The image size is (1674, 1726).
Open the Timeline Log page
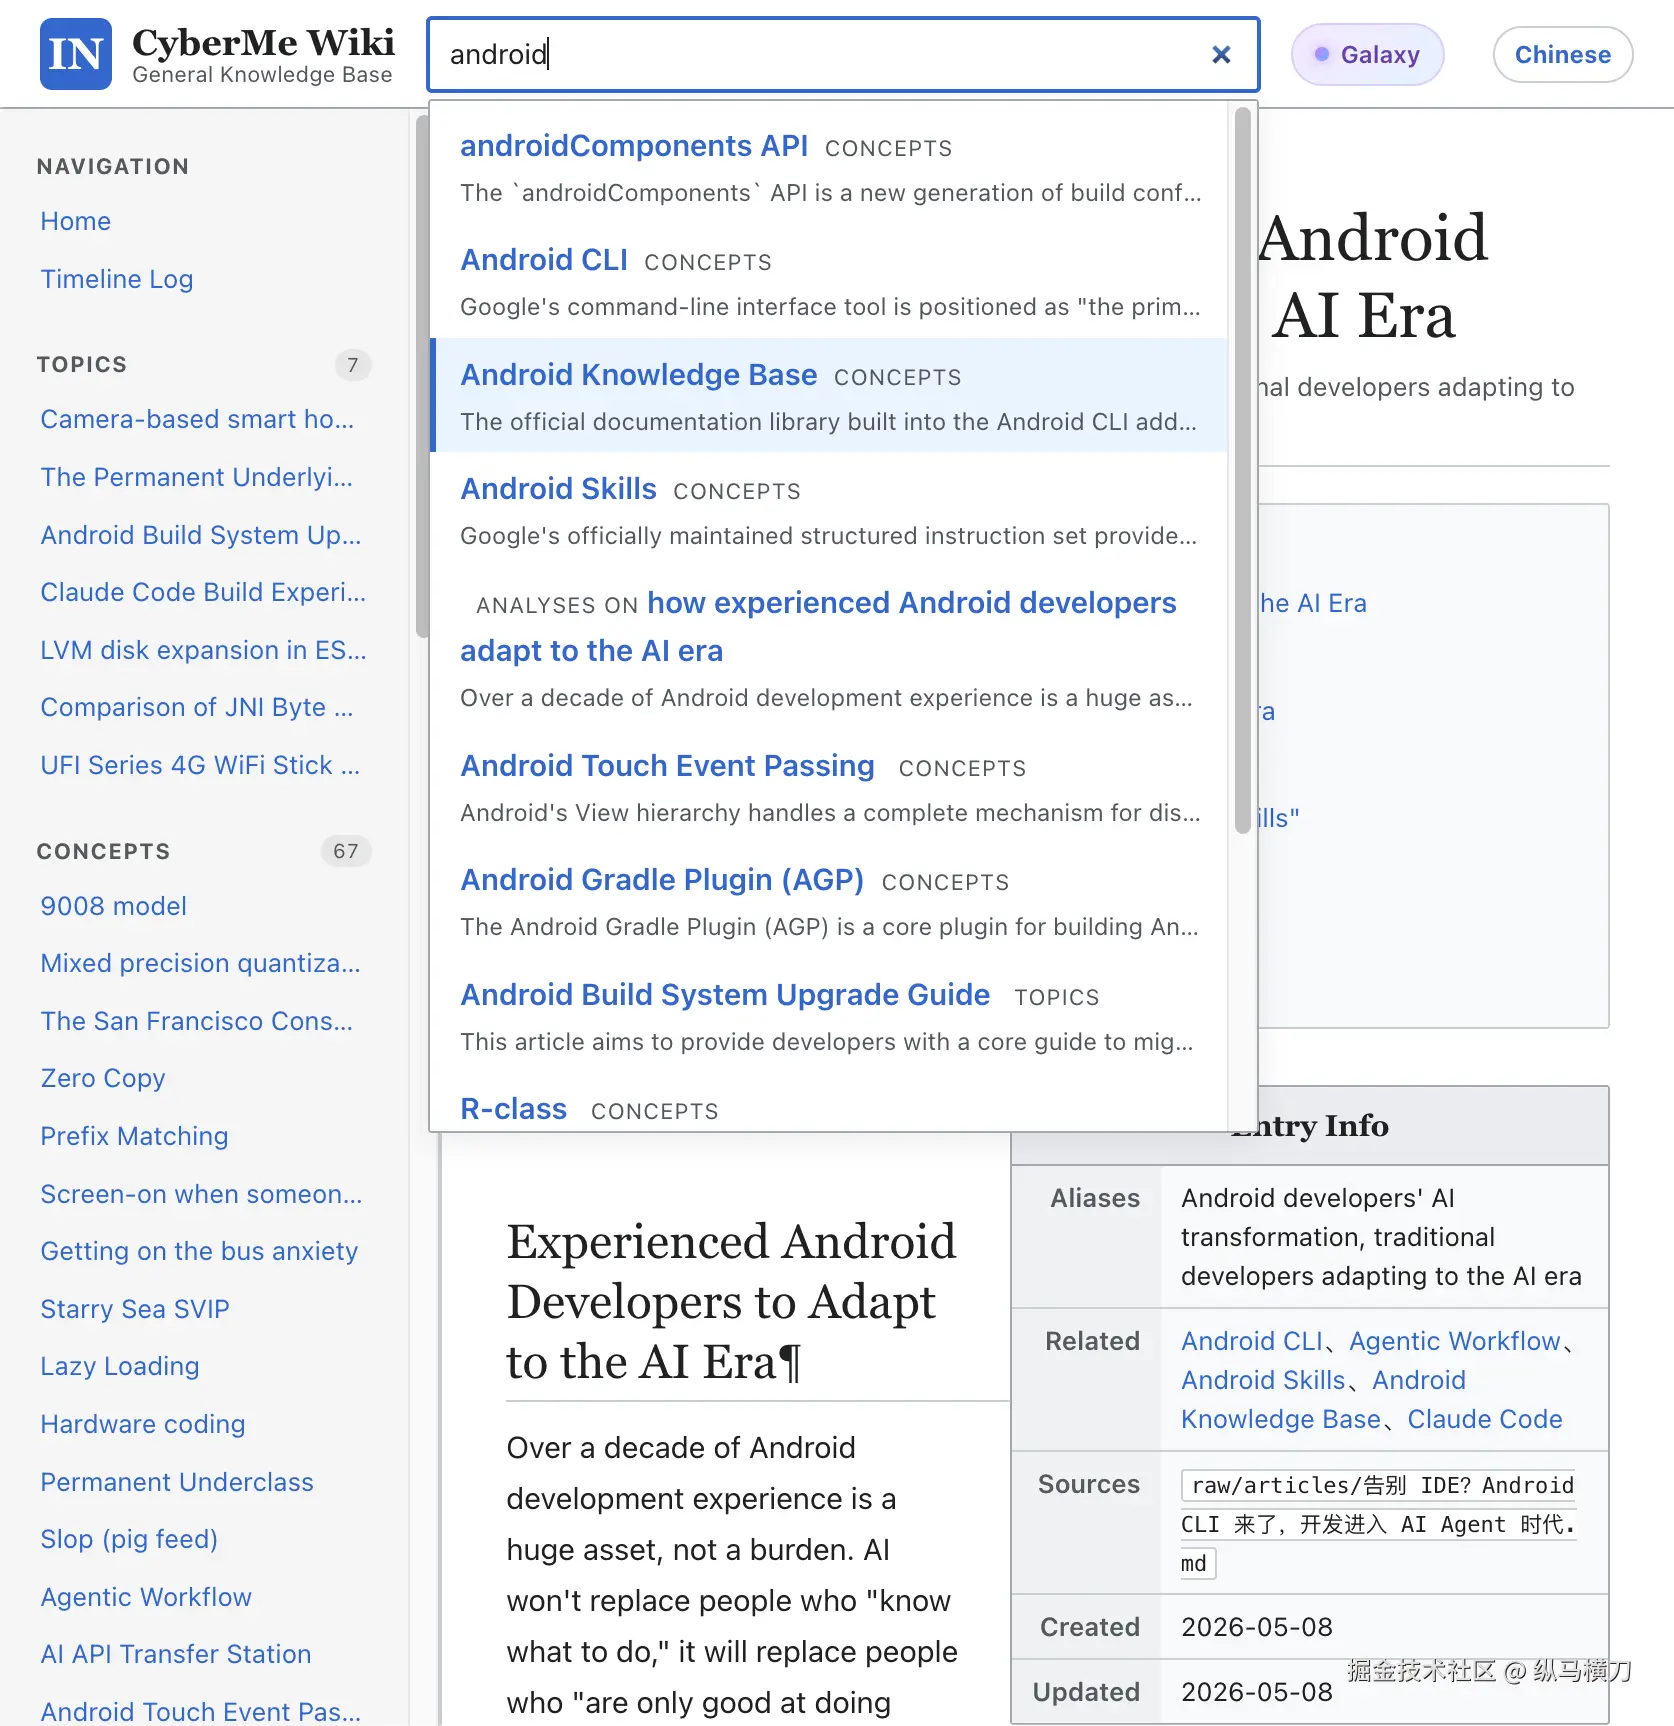tap(117, 279)
